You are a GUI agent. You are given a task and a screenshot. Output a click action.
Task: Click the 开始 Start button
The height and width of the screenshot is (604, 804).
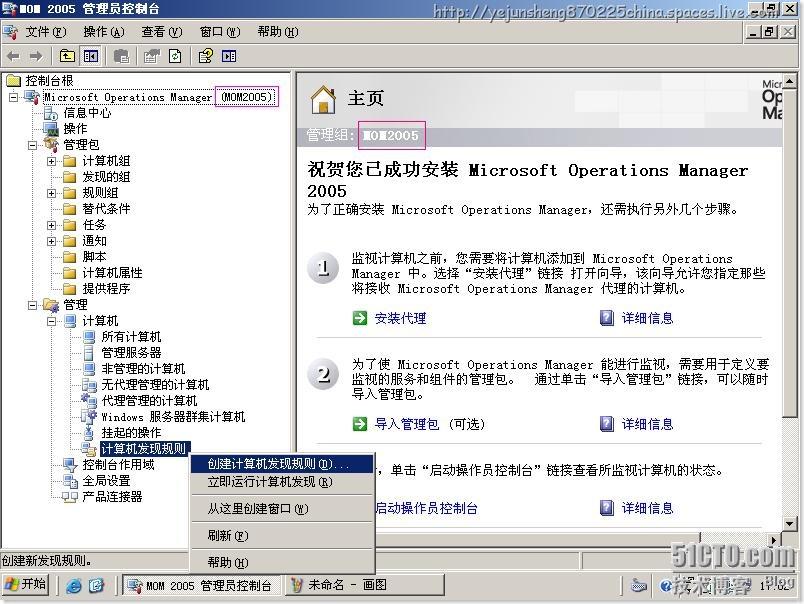[x=26, y=585]
